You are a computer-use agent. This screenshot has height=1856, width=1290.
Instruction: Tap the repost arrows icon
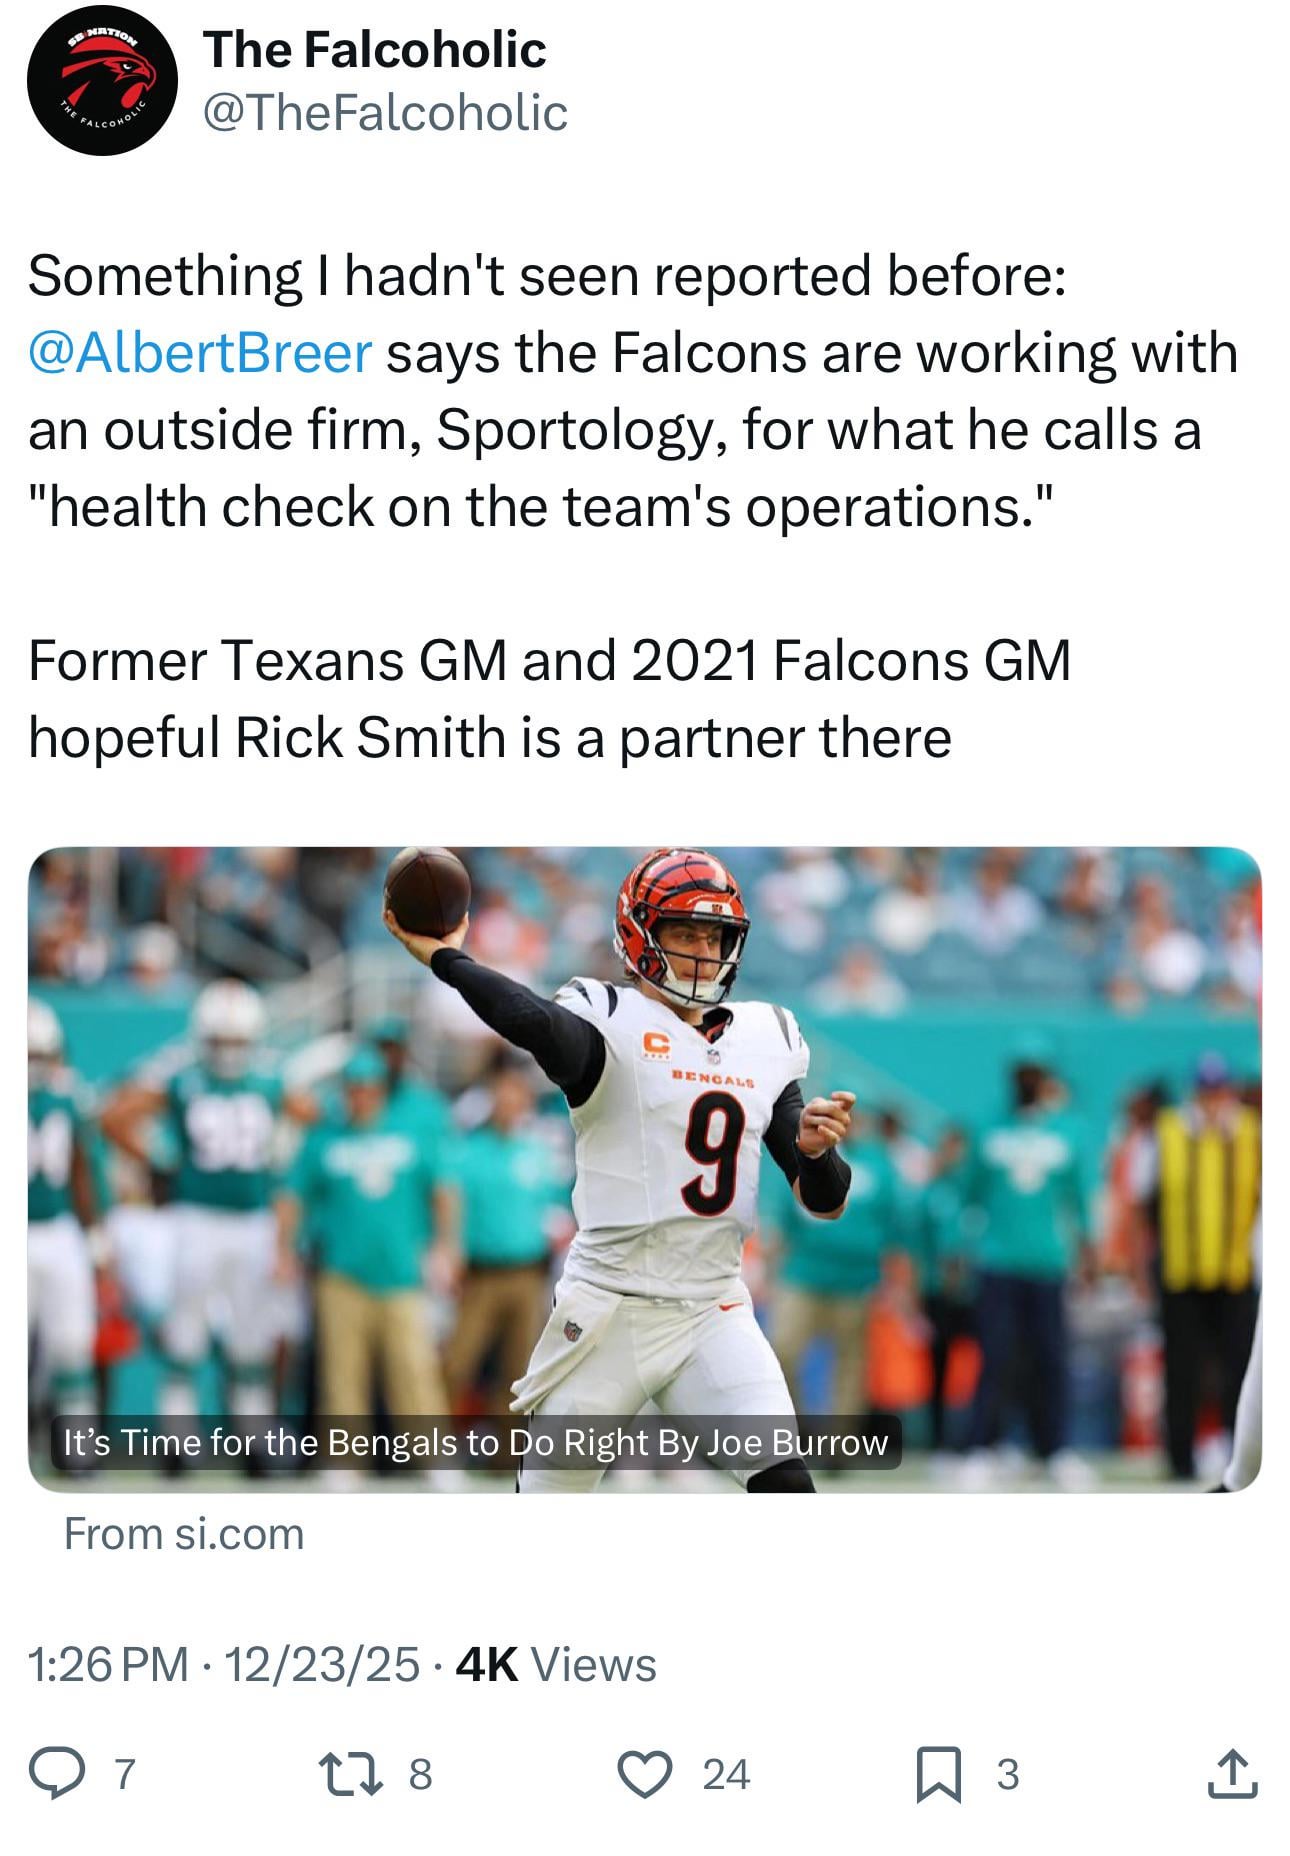[349, 1773]
